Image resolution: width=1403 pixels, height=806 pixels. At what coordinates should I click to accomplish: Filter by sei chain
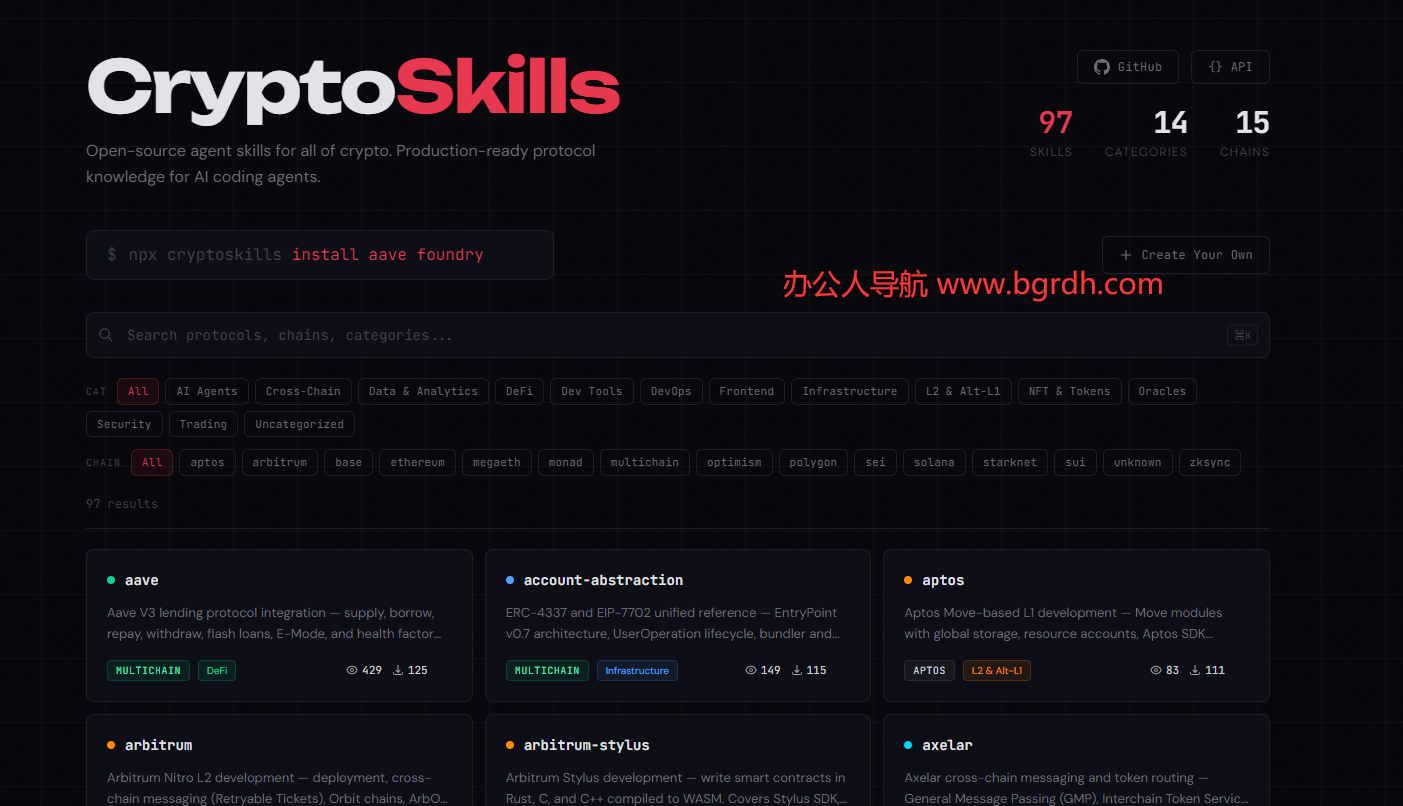coord(876,462)
